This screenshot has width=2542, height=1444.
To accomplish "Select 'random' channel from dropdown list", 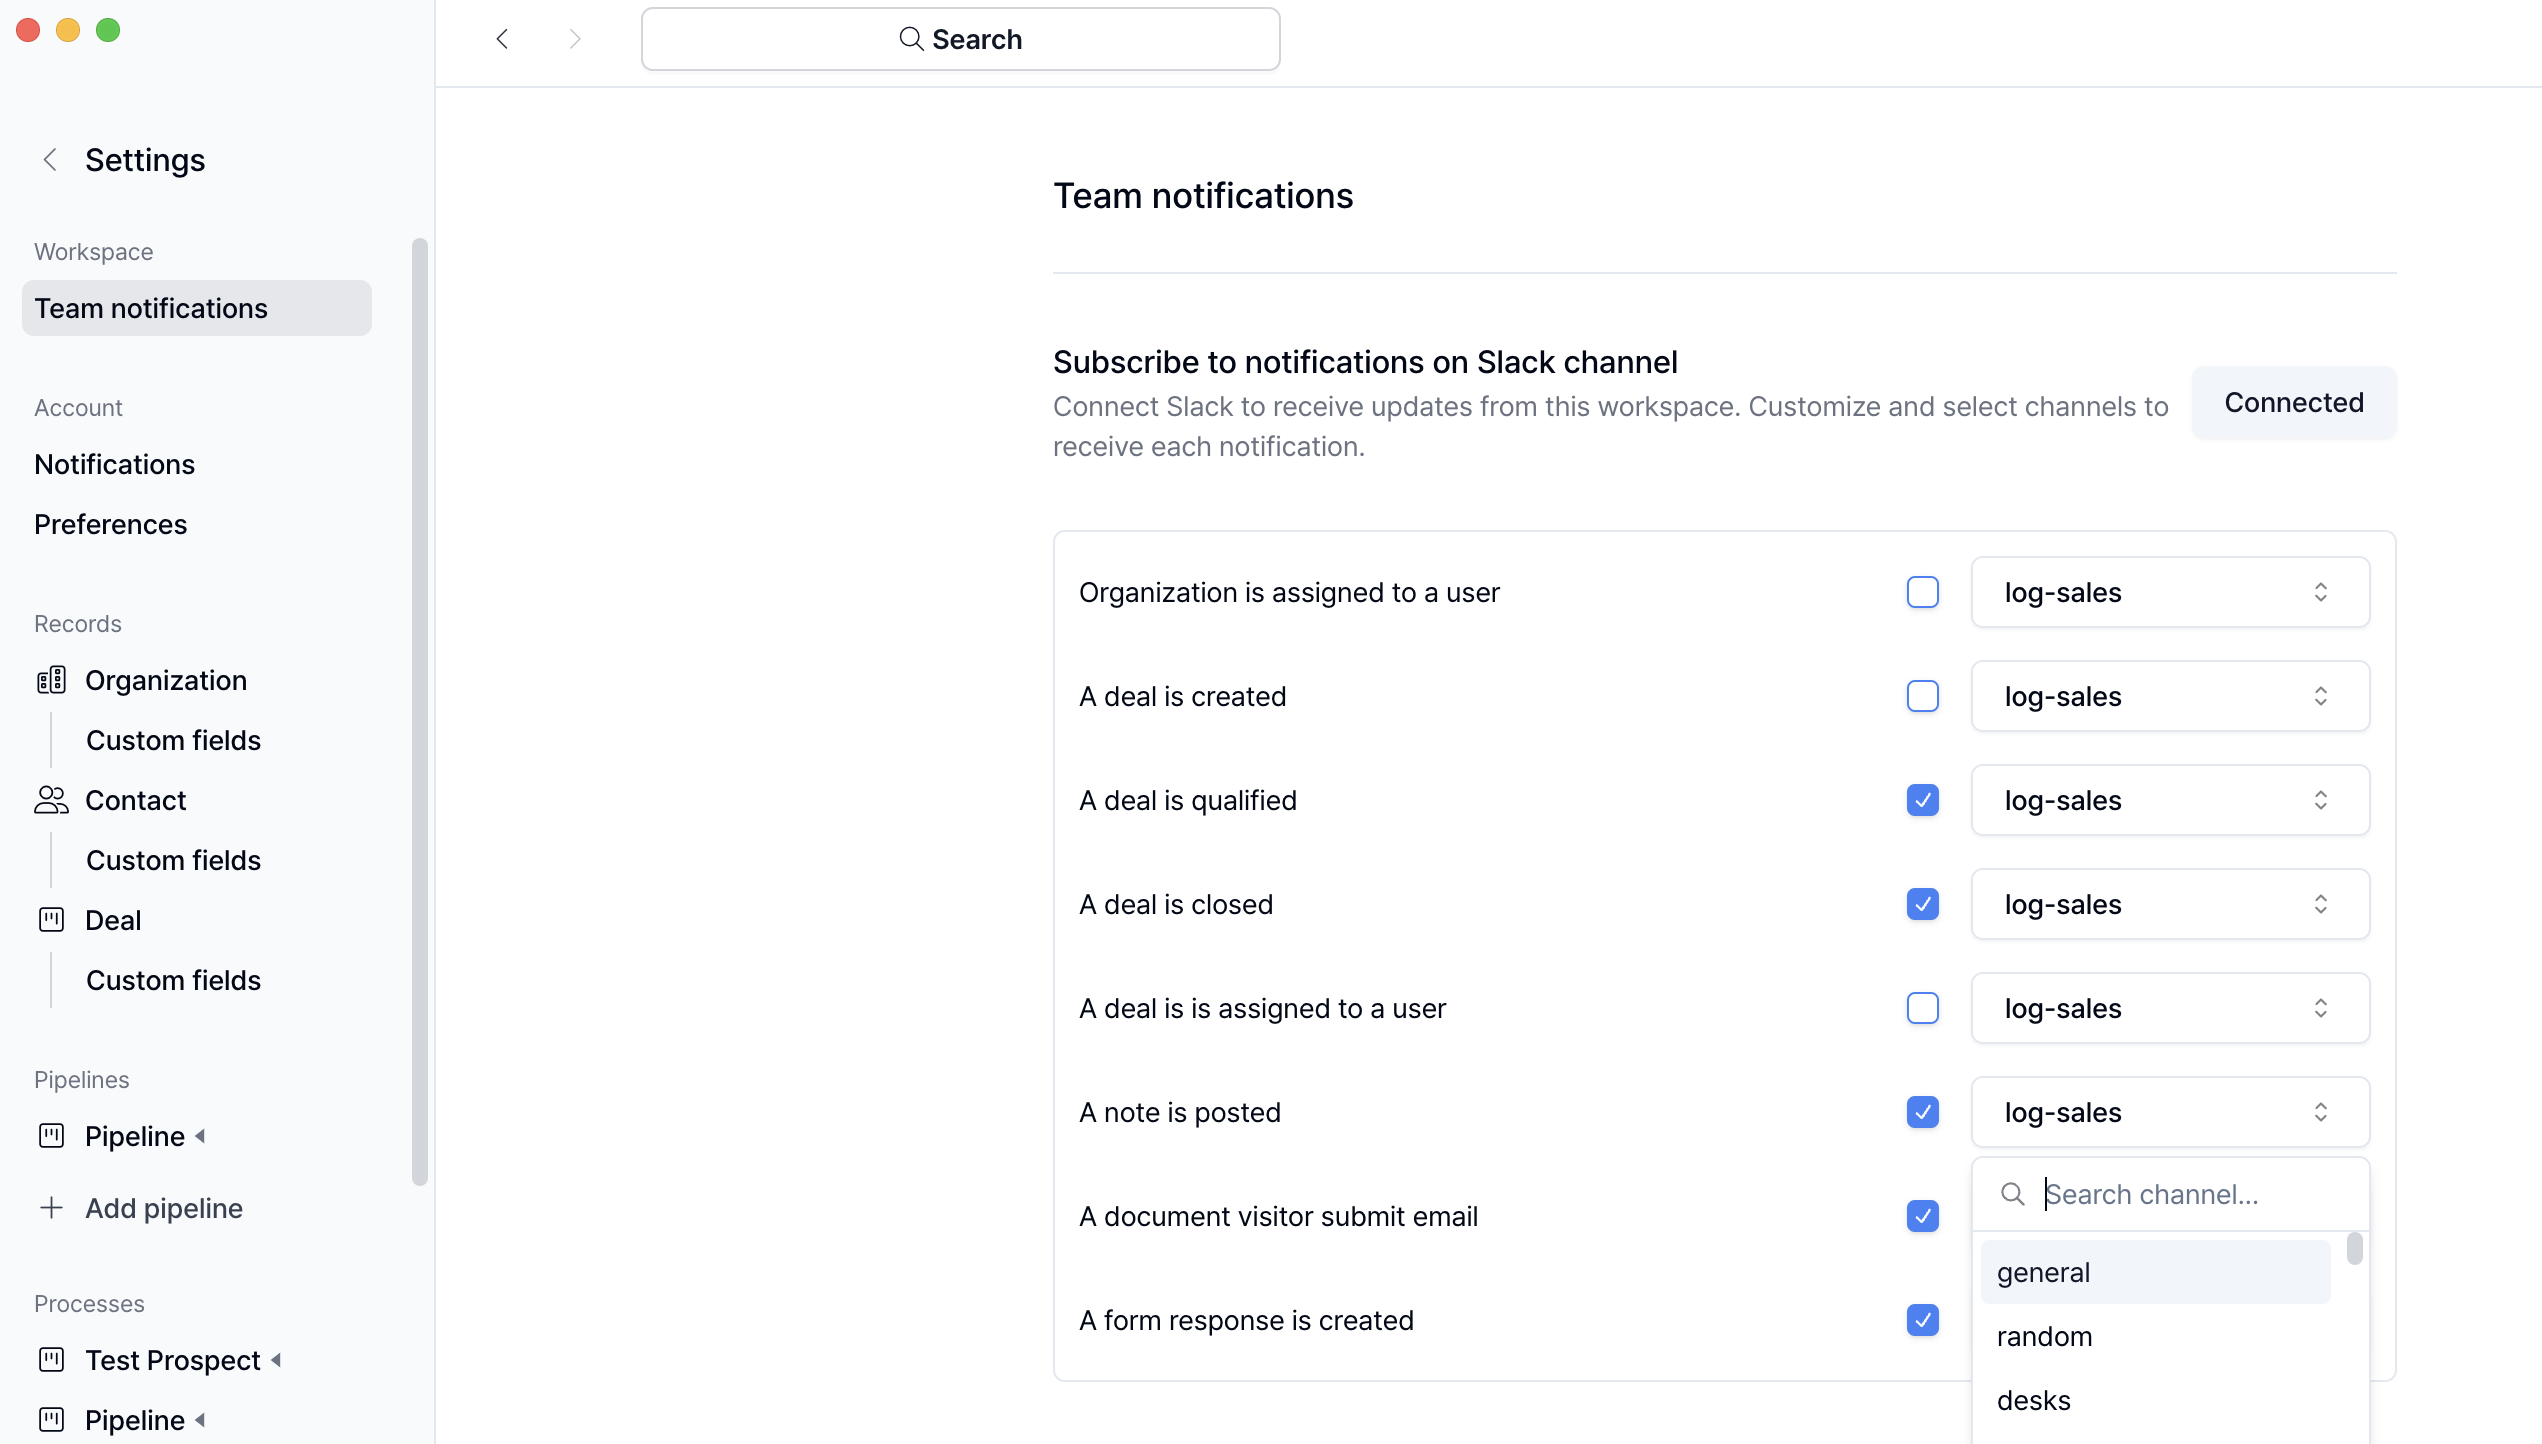I will [2044, 1336].
